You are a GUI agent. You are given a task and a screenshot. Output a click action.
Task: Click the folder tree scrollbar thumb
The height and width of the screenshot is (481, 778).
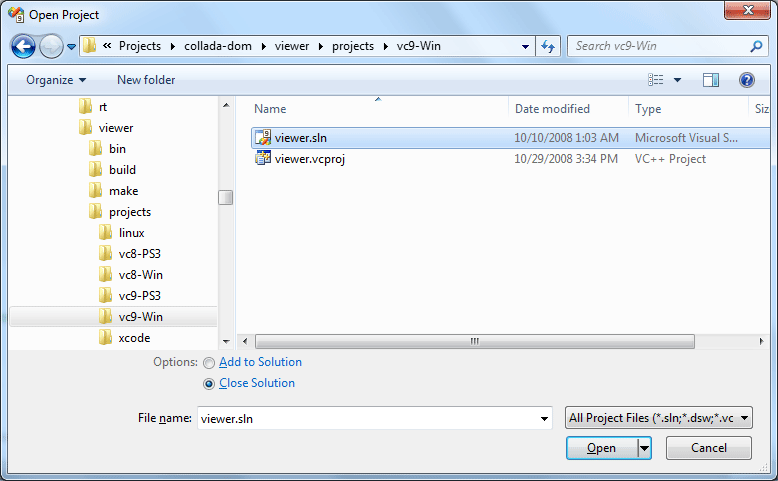coord(226,197)
